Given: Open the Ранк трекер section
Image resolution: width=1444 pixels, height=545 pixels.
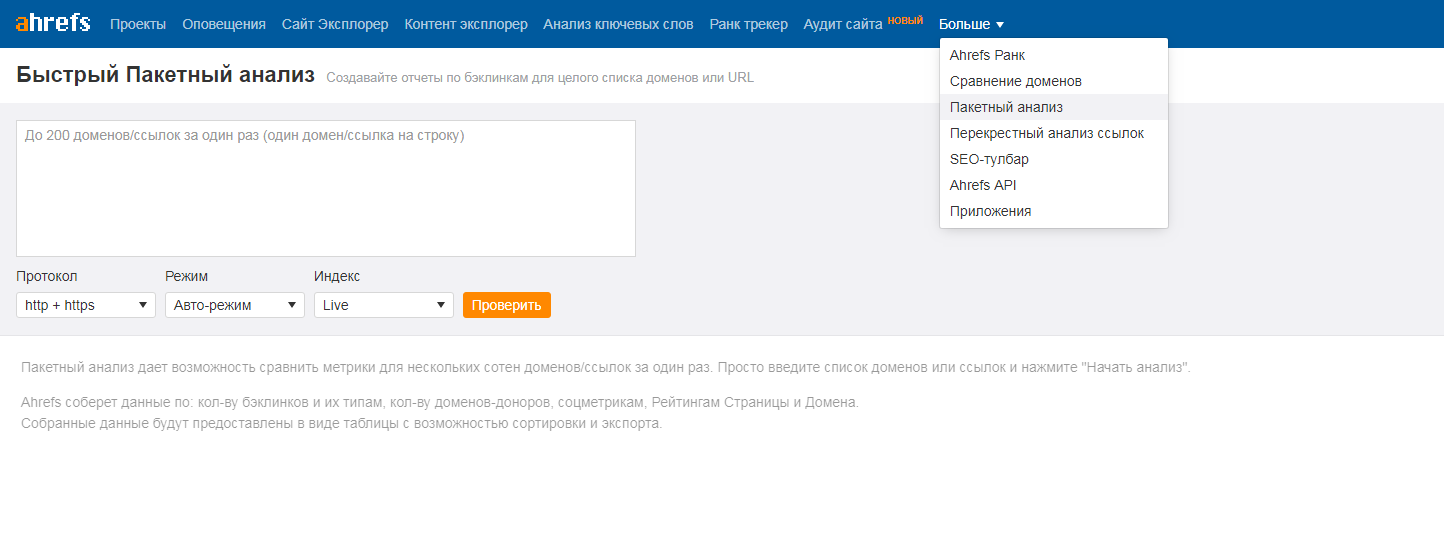Looking at the screenshot, I should coord(748,24).
